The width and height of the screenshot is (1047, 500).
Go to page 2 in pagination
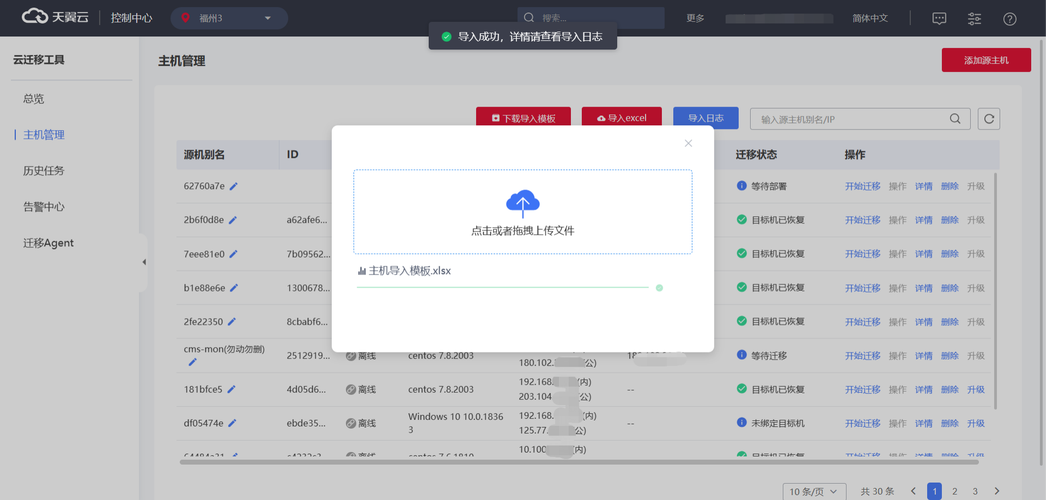tap(955, 491)
